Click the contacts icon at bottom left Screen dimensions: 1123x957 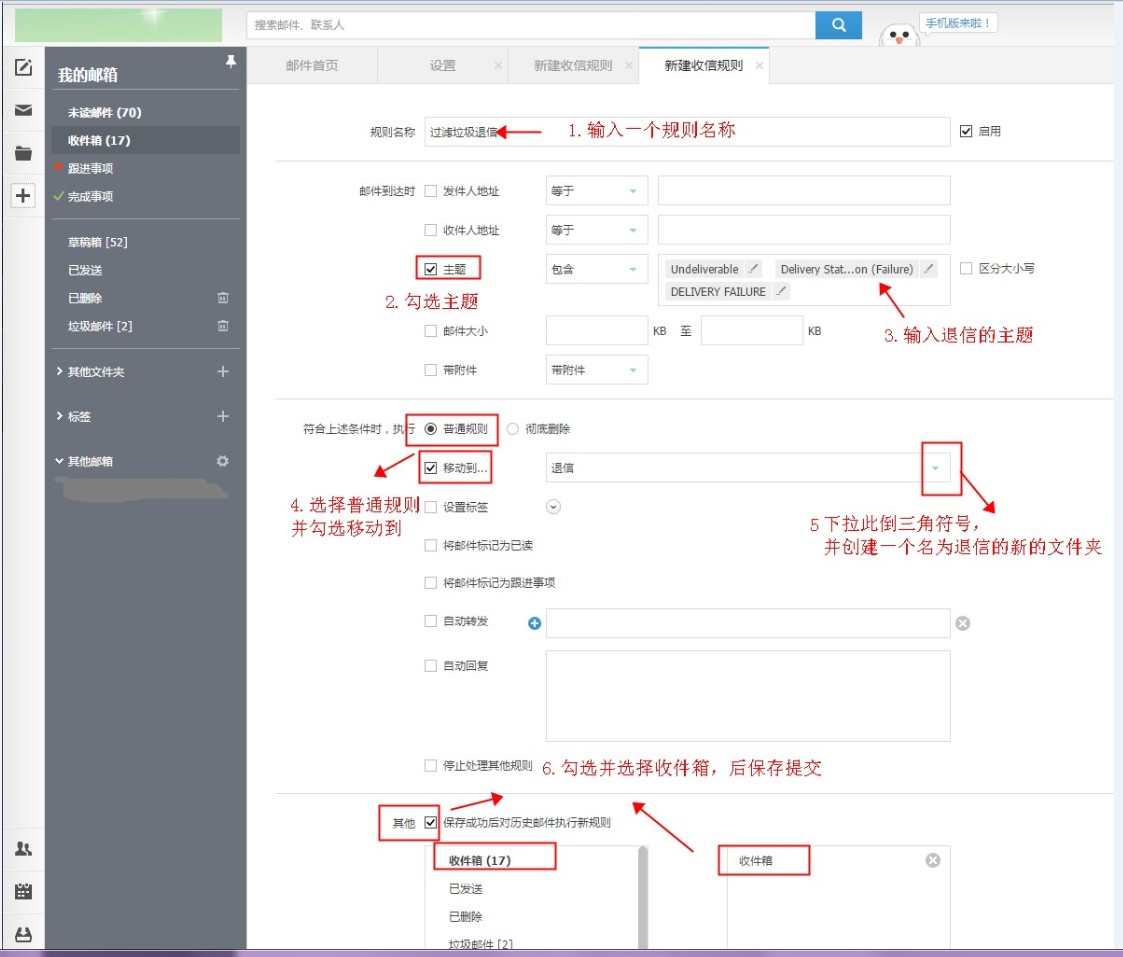[x=23, y=849]
